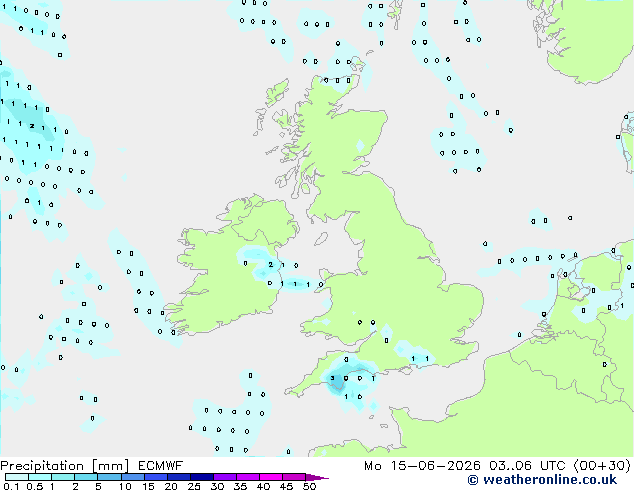Click the '50' legend value
Image resolution: width=634 pixels, height=490 pixels.
click(x=309, y=486)
